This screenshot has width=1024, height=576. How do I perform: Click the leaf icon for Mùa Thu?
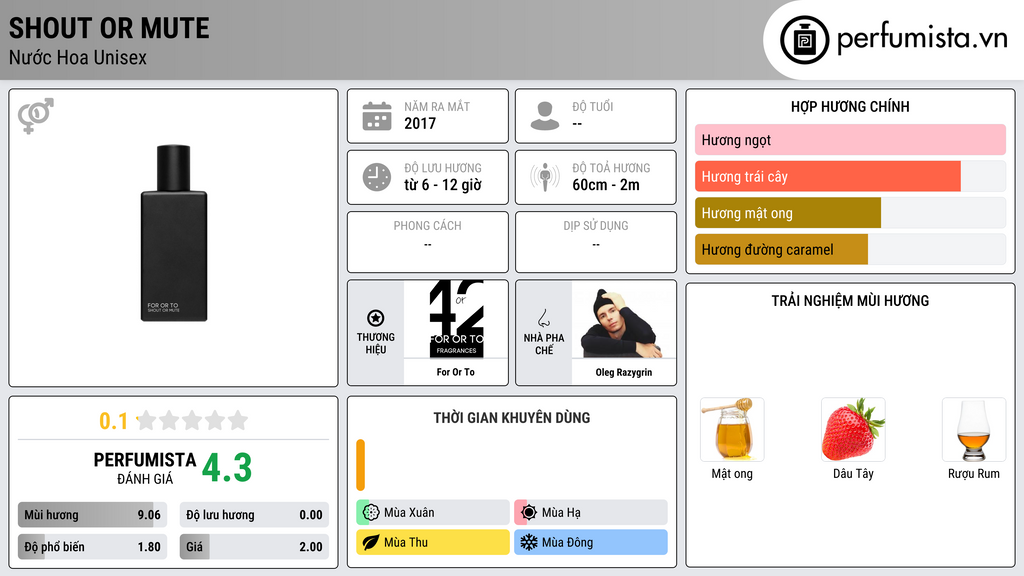coord(371,542)
